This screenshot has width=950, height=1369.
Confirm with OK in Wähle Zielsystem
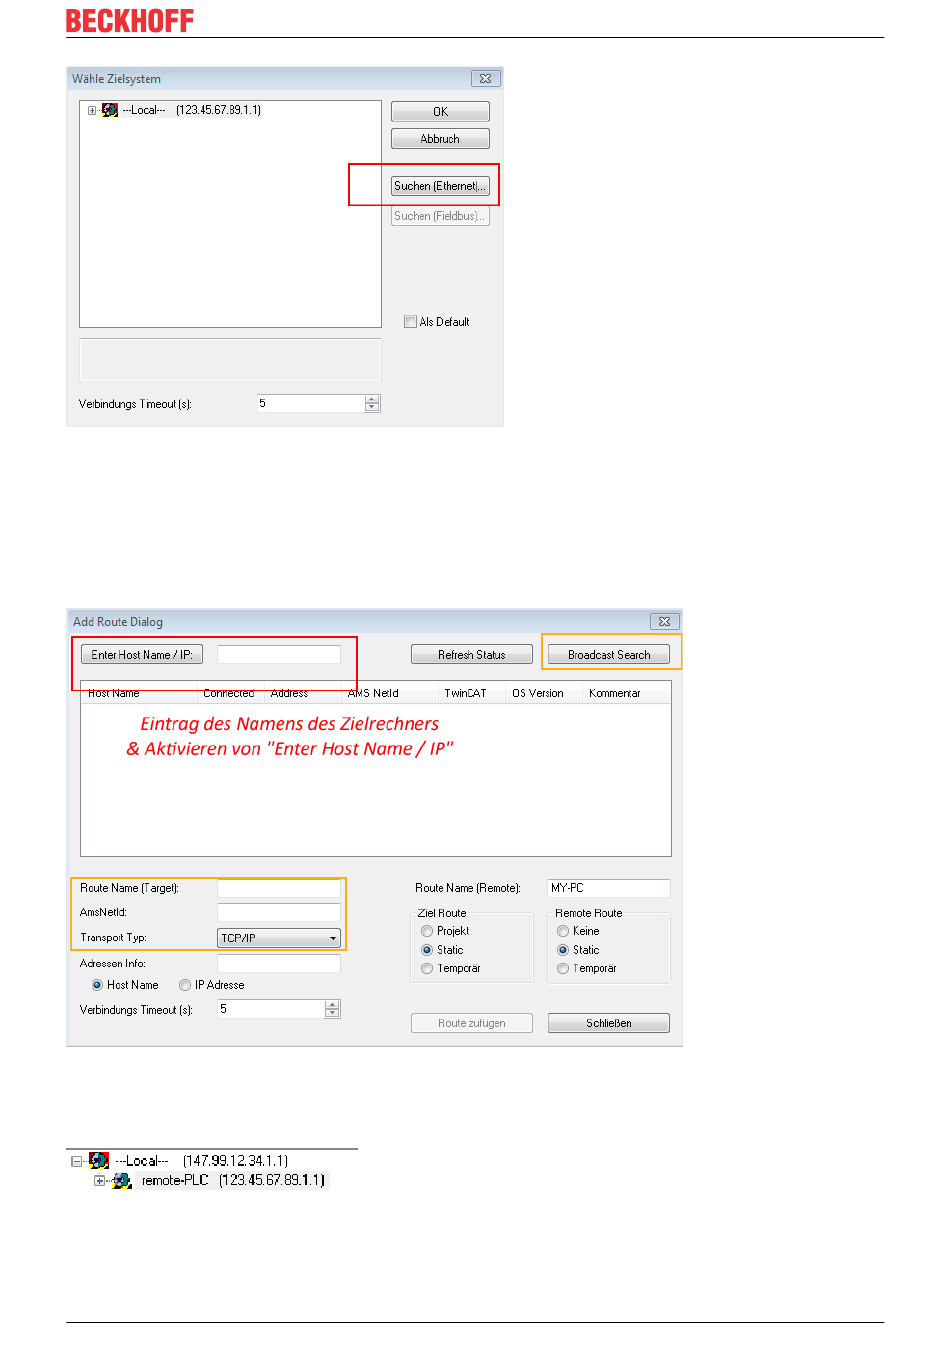(x=440, y=112)
